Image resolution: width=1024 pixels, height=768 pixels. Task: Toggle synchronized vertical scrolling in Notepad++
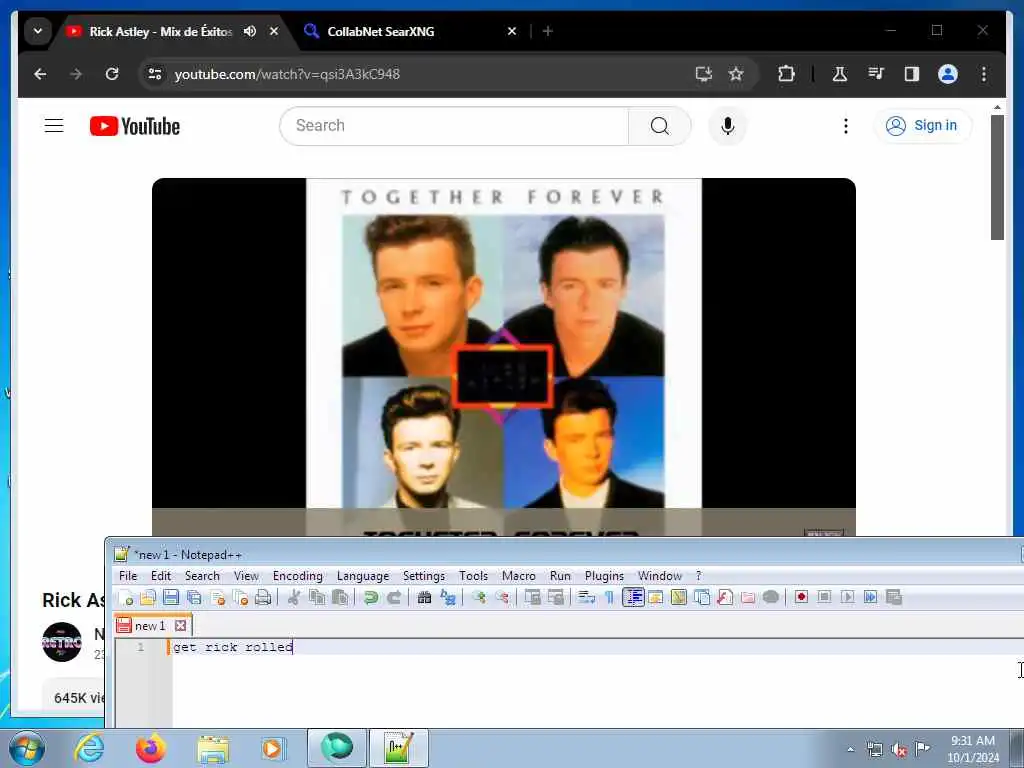532,598
